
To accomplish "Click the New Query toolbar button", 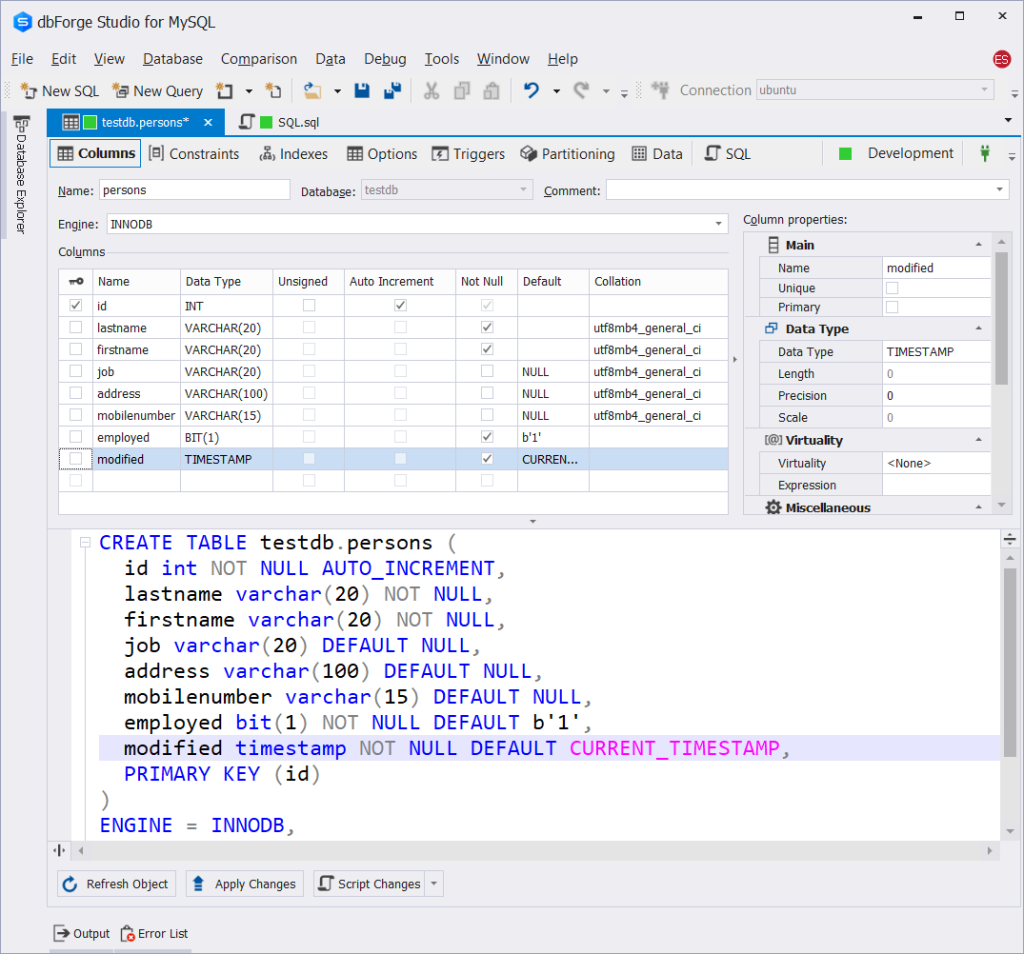I will [157, 91].
